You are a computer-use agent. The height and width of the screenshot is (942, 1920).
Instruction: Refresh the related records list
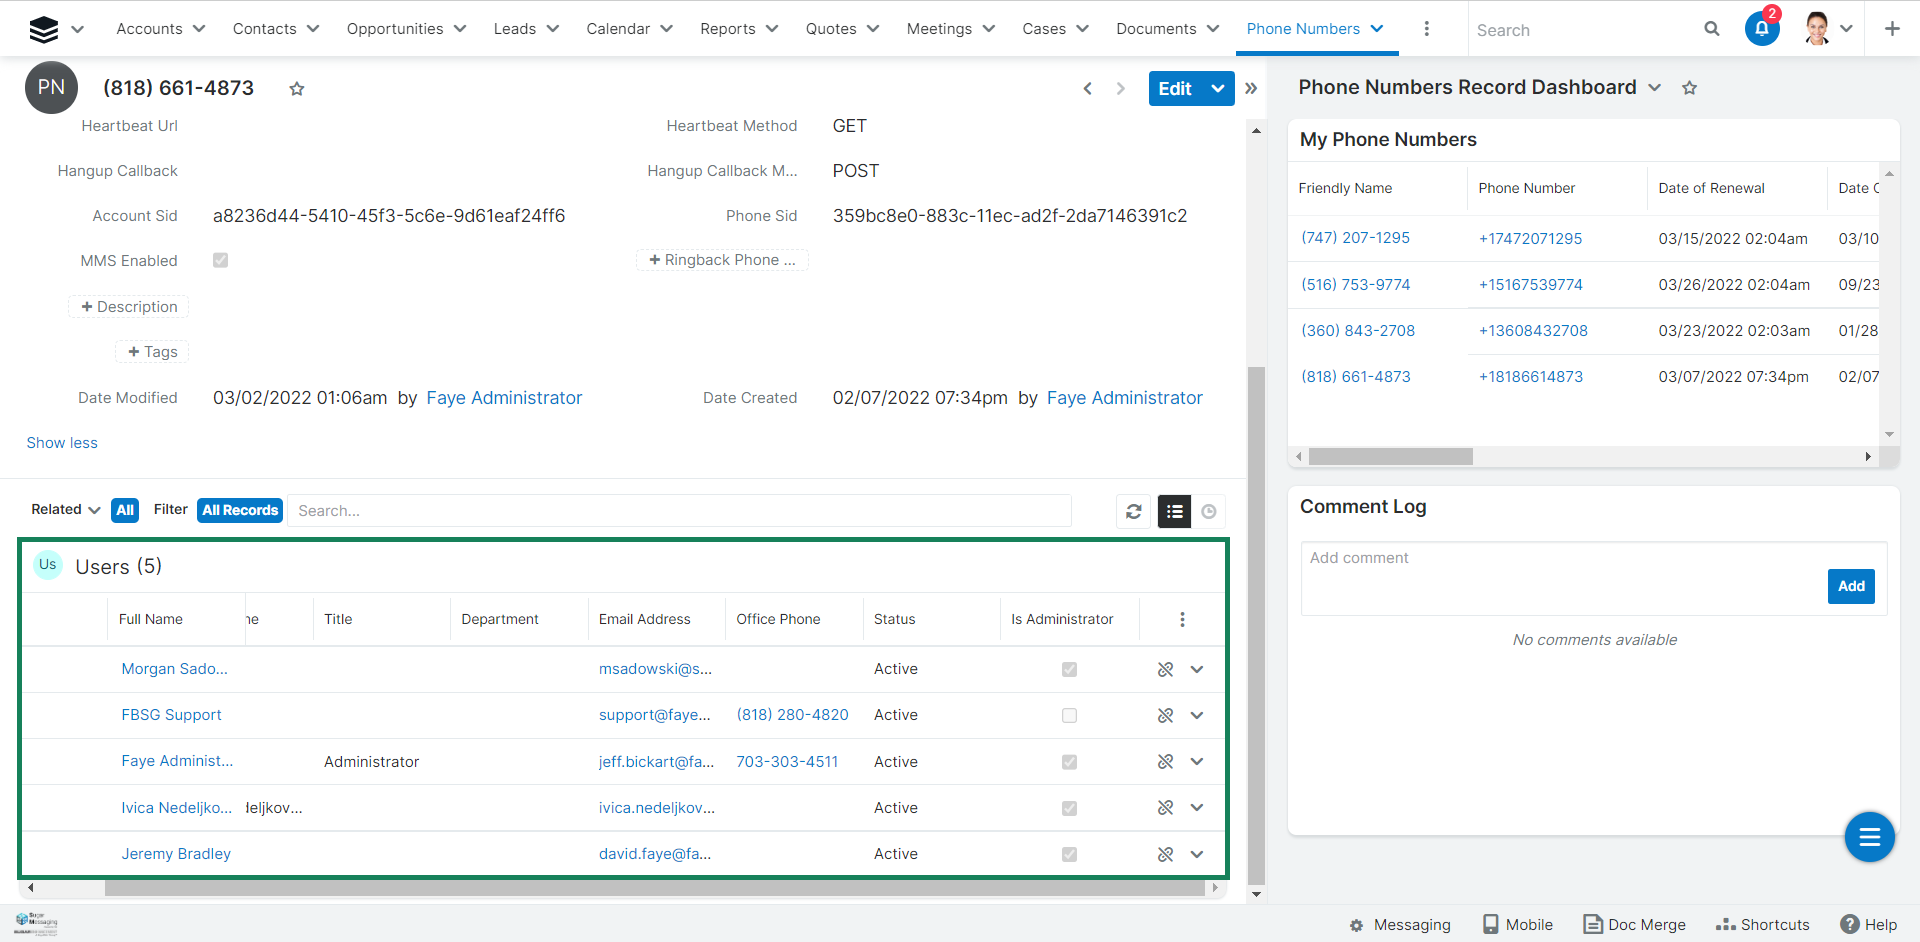(x=1133, y=511)
